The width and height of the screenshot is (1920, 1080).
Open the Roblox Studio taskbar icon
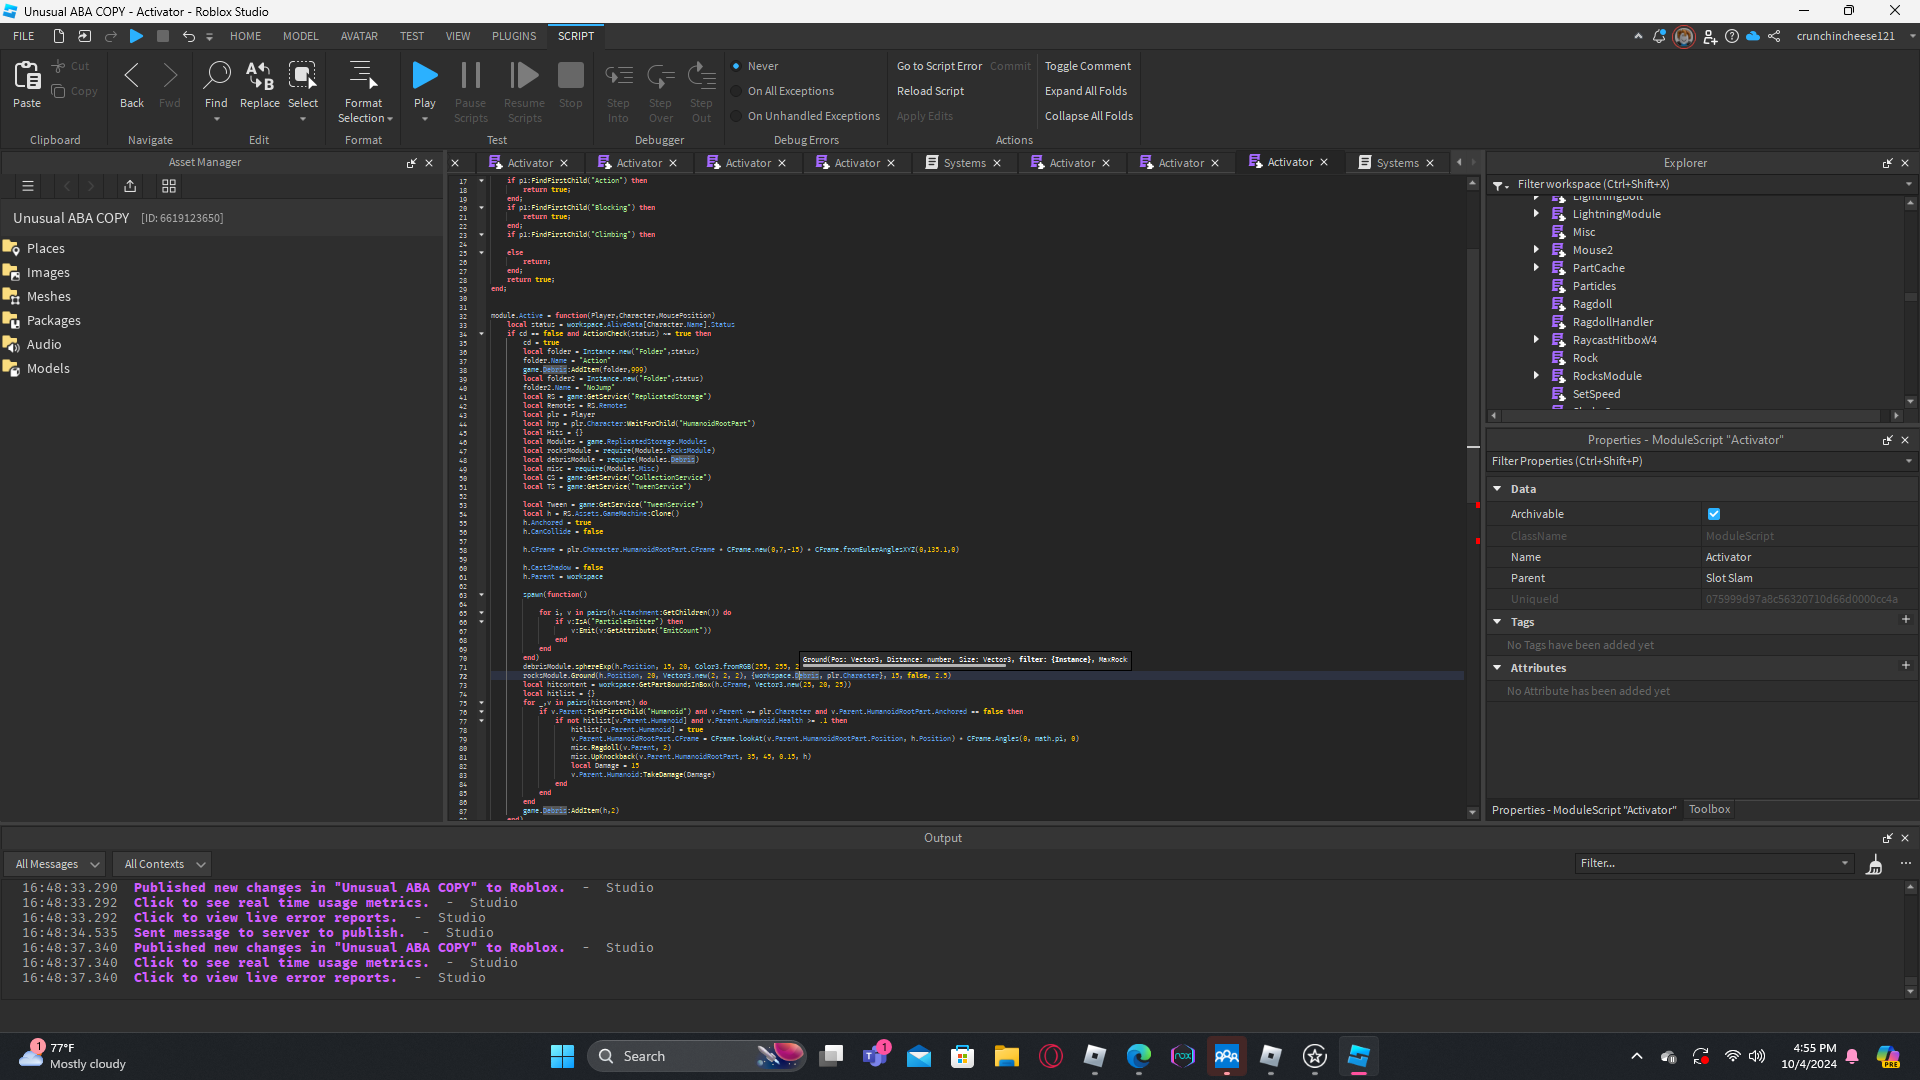click(1358, 1056)
